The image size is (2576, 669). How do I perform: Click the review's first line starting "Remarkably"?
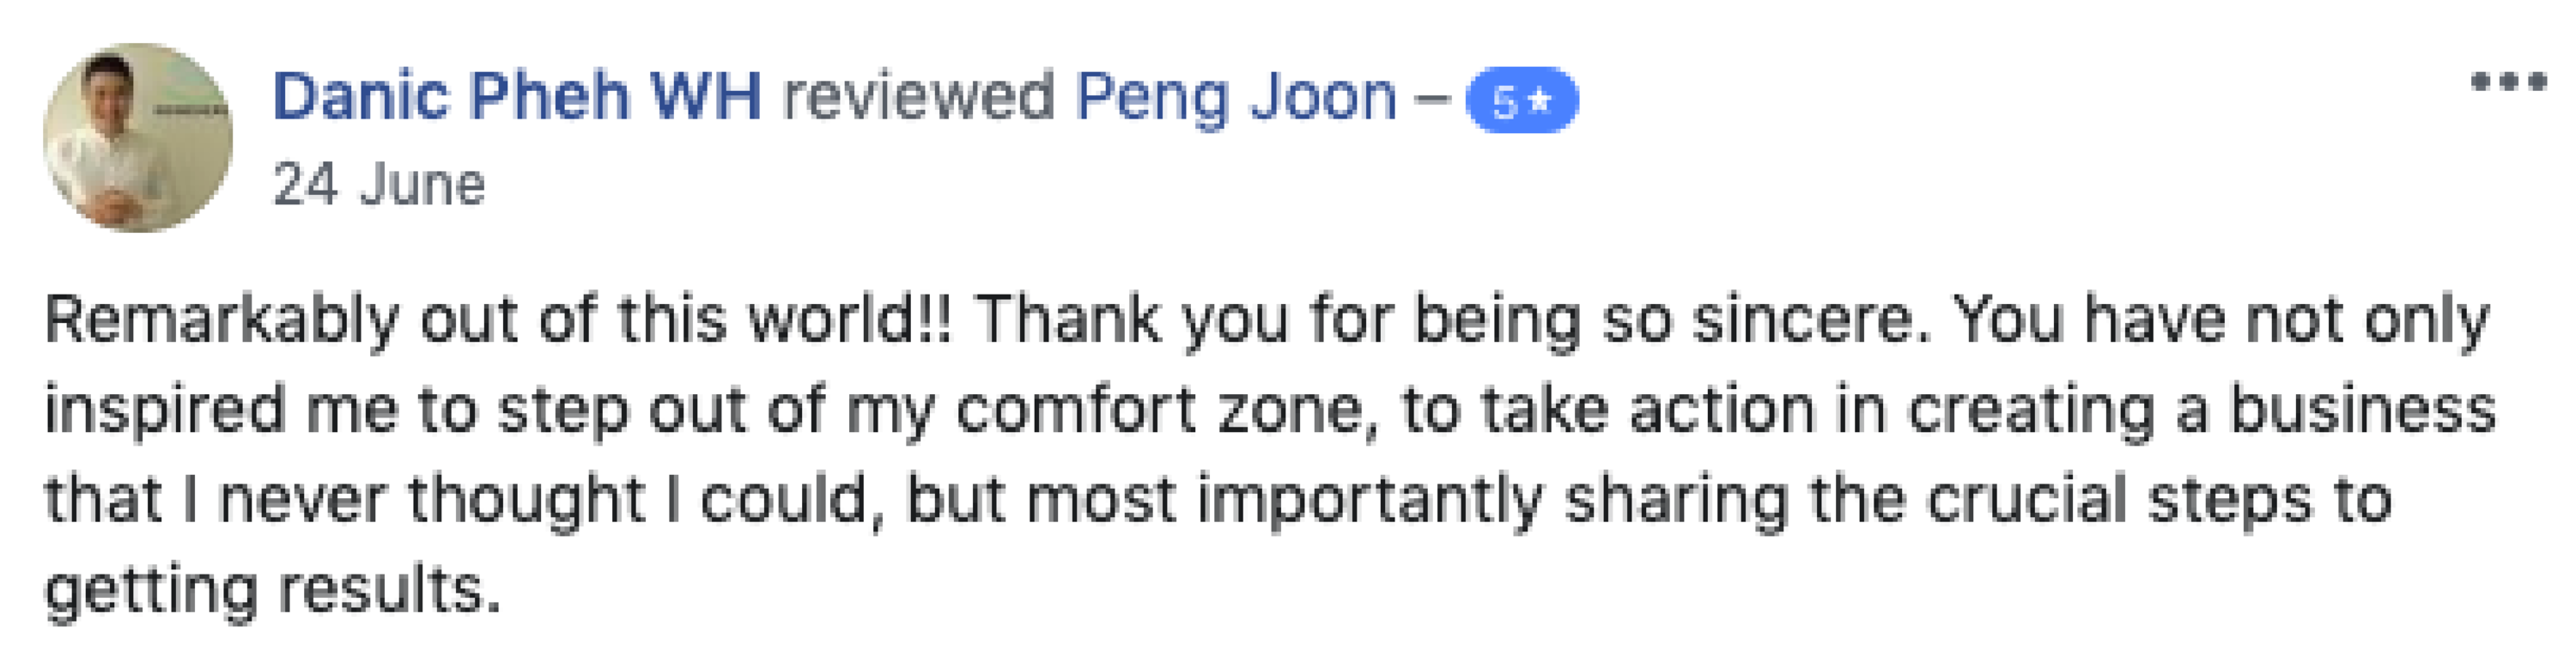[x=1267, y=321]
